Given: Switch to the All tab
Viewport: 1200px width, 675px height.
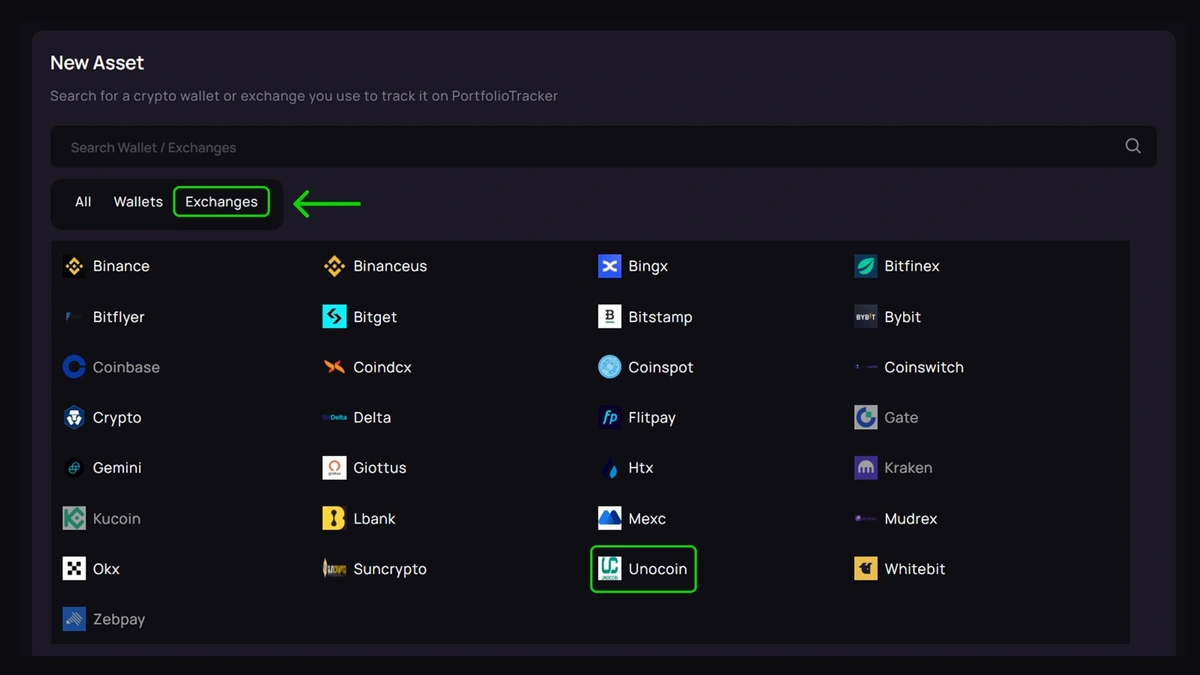Looking at the screenshot, I should 83,202.
